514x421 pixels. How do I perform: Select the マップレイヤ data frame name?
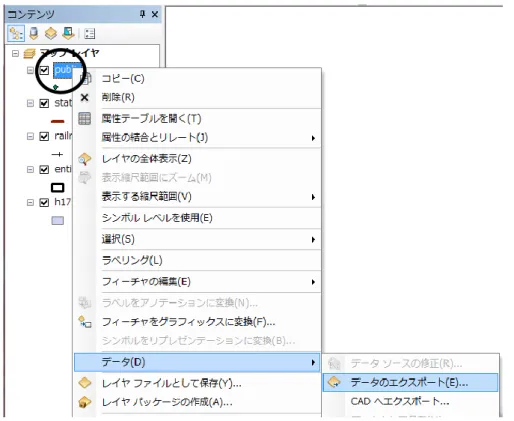pyautogui.click(x=70, y=53)
